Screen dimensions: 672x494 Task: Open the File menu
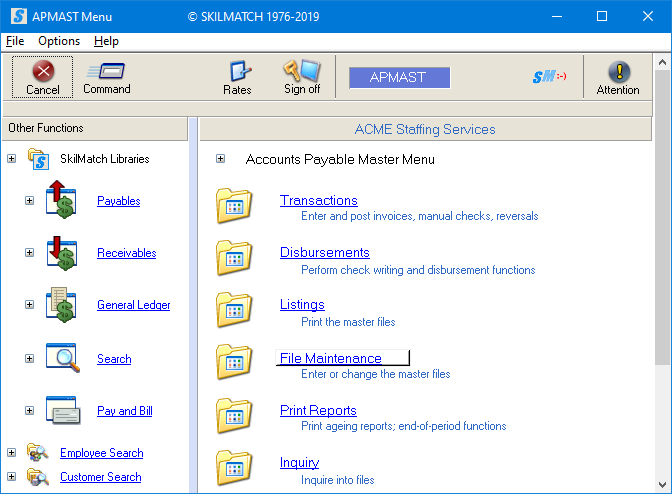tap(14, 41)
